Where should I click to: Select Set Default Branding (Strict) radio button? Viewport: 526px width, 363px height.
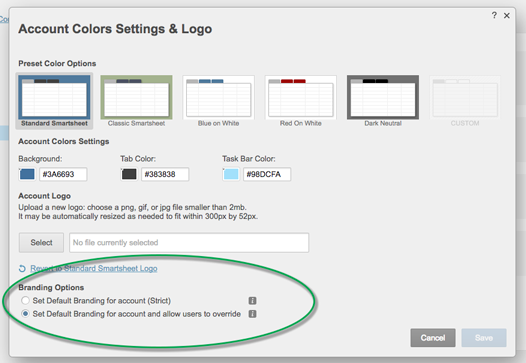click(25, 300)
